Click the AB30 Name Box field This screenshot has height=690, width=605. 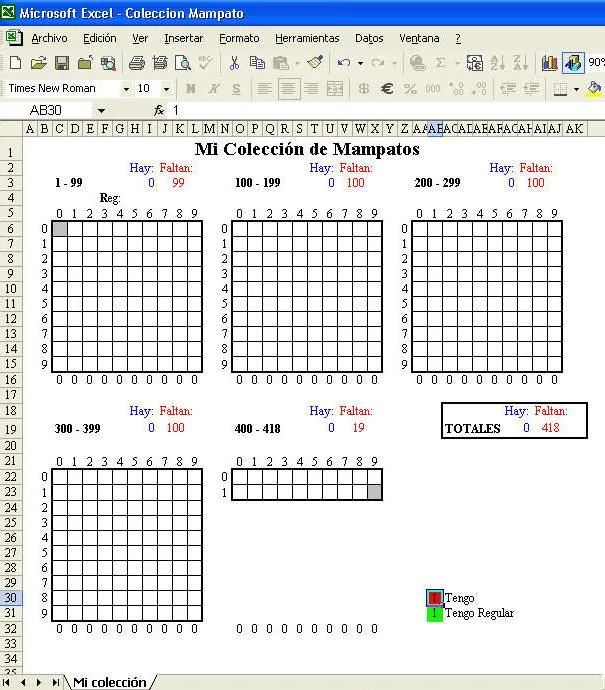pyautogui.click(x=48, y=110)
